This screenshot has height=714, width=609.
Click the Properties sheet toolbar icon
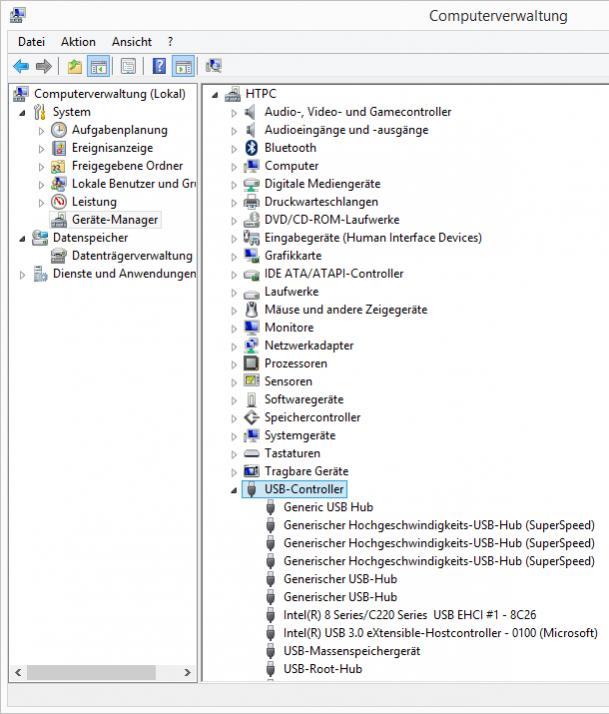pos(128,66)
